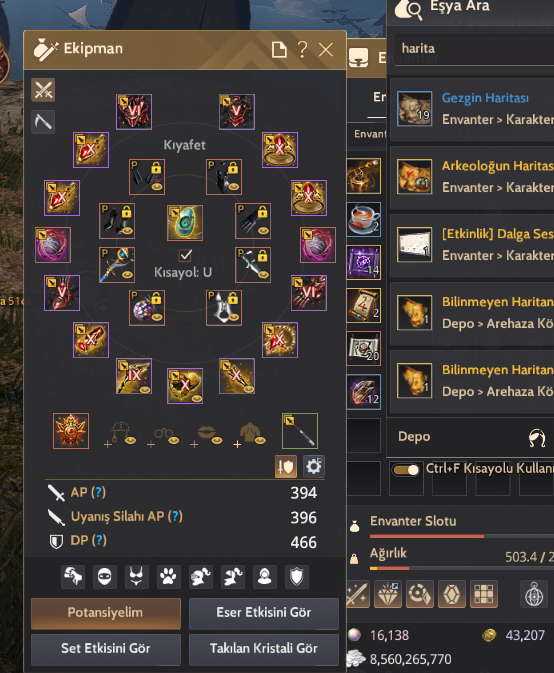554x673 pixels.
Task: Click the harita search input field
Action: click(x=474, y=49)
